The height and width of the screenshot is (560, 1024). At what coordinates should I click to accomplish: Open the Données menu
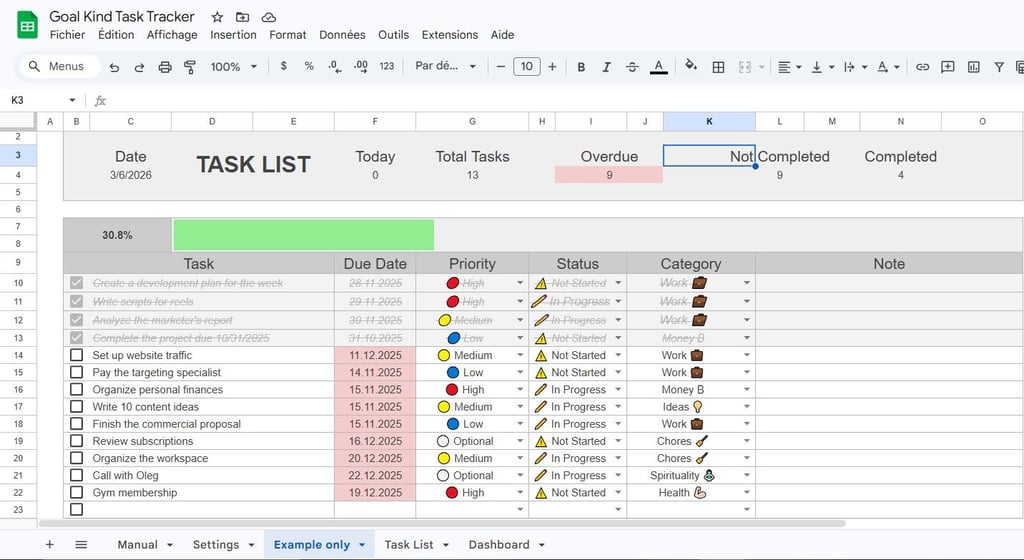point(342,35)
